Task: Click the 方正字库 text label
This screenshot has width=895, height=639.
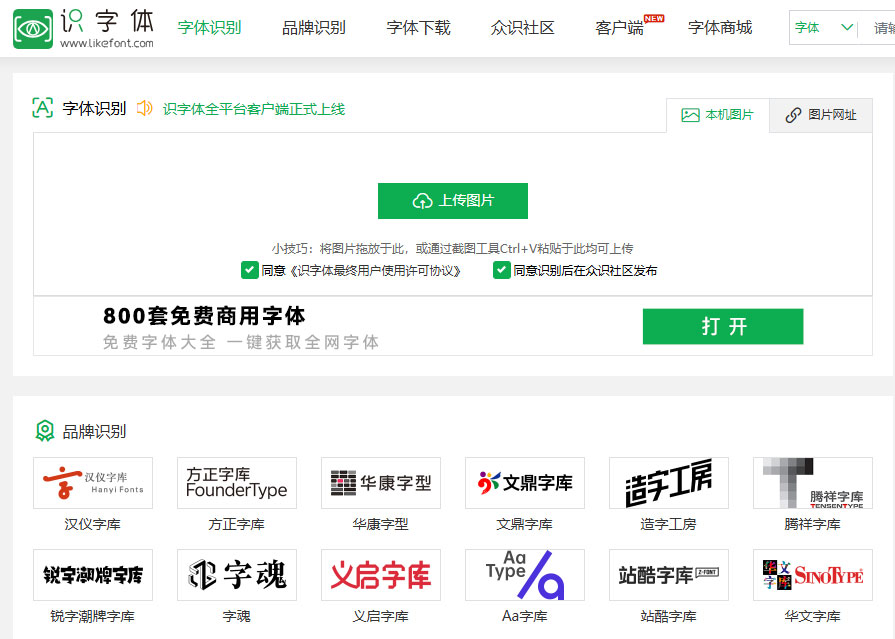Action: 236,524
